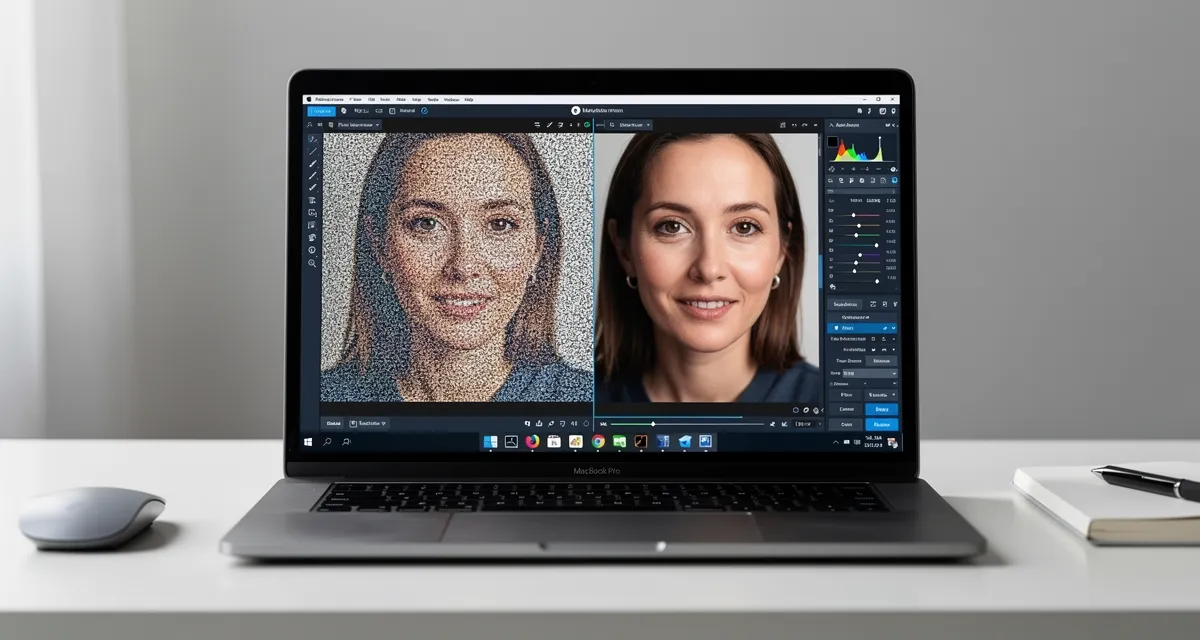Select the magnifier Zoom tool in left strip

click(312, 263)
